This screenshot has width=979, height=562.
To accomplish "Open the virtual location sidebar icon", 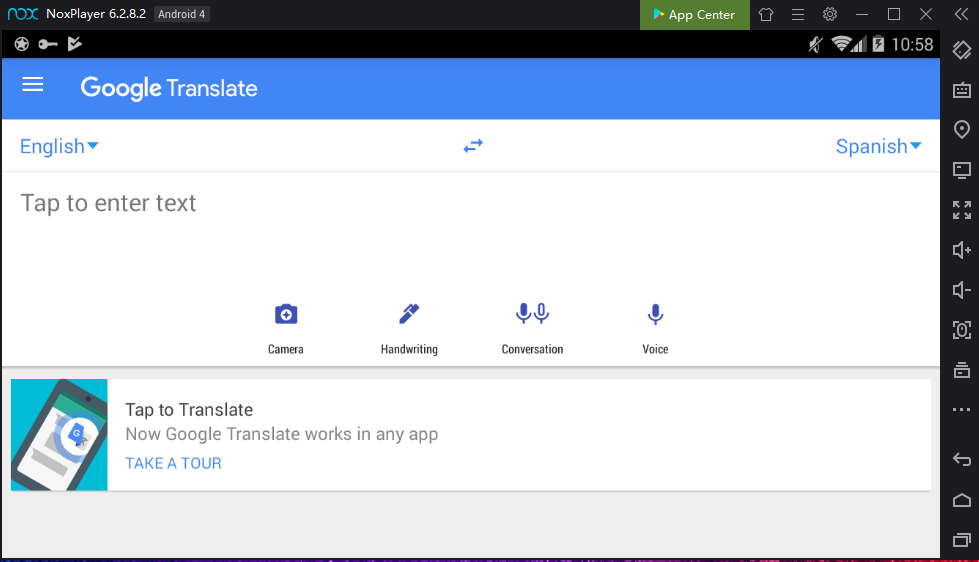I will [962, 129].
